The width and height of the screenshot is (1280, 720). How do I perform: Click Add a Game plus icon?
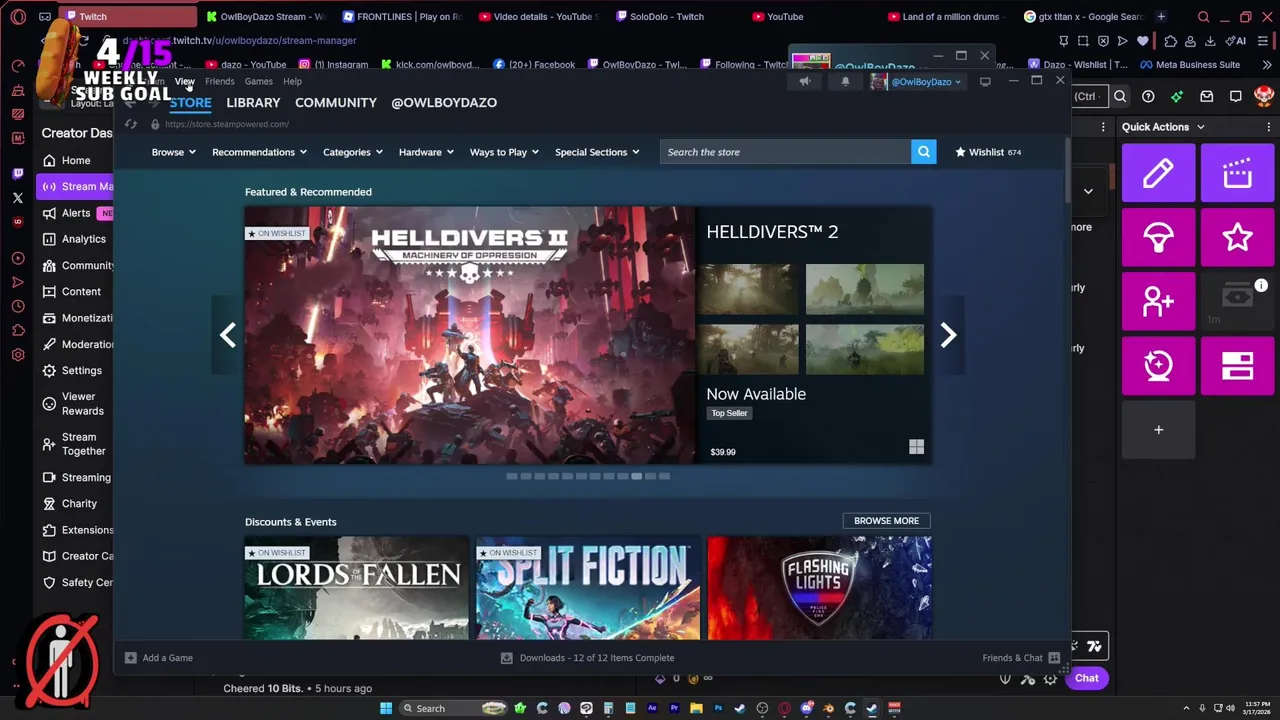[x=130, y=658]
